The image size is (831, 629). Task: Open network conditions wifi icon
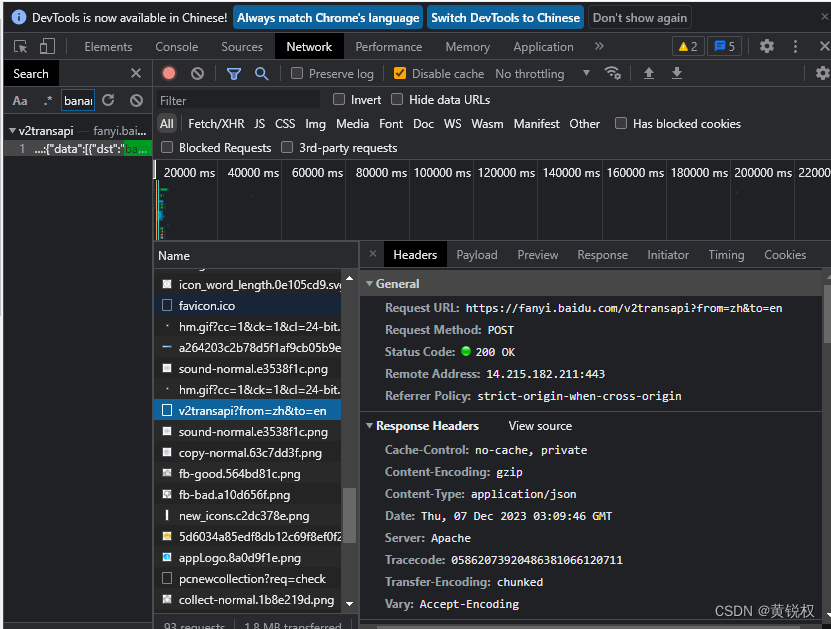click(x=613, y=73)
